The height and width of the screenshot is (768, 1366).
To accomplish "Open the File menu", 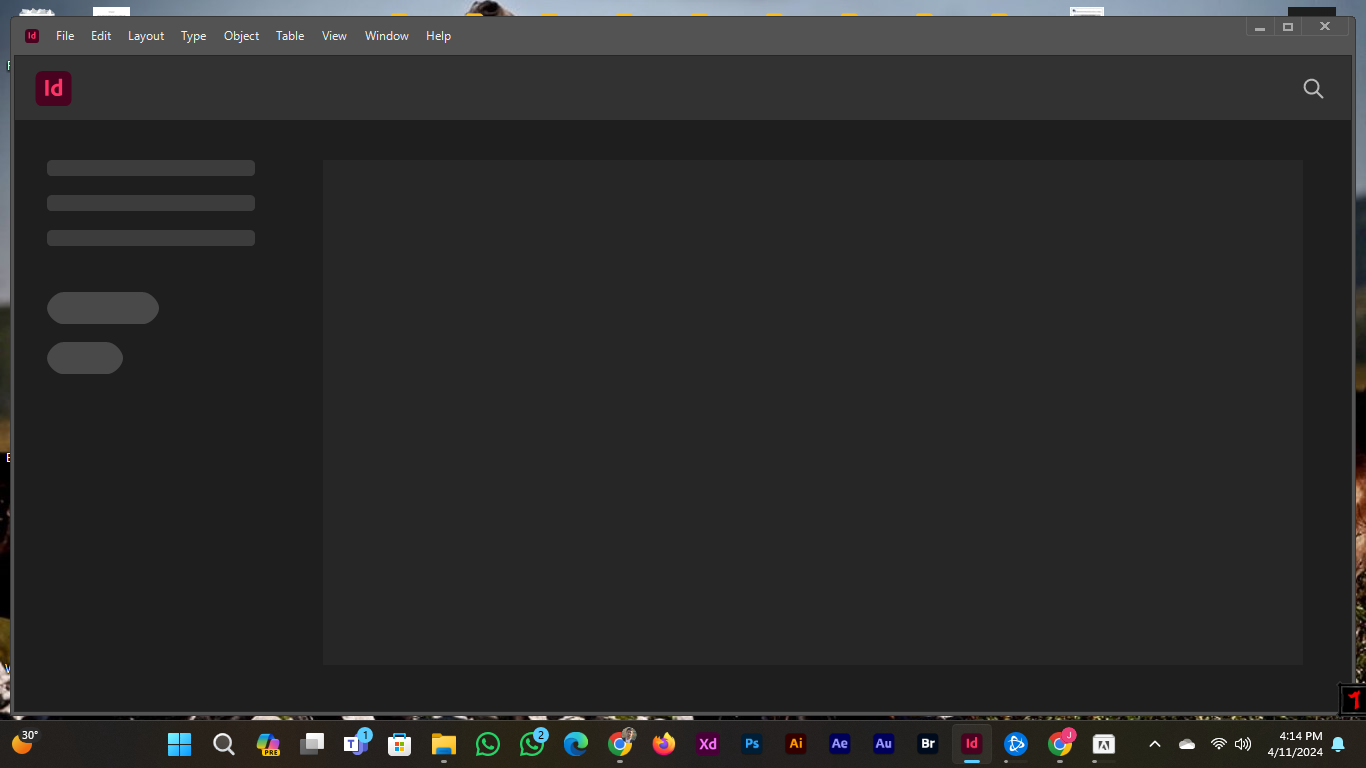I will [64, 35].
